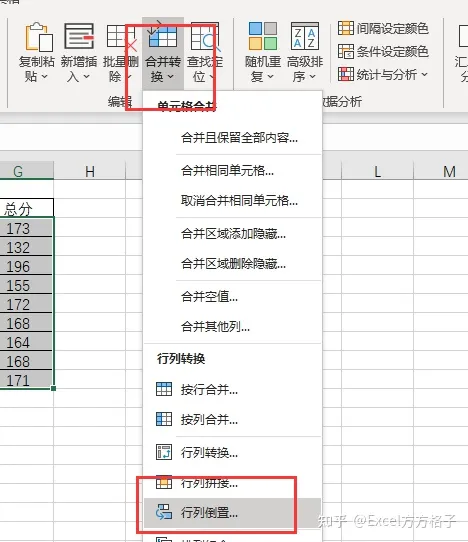This screenshot has height=542, width=468.
Task: Click the 查找定位 find-locate icon
Action: tap(205, 53)
